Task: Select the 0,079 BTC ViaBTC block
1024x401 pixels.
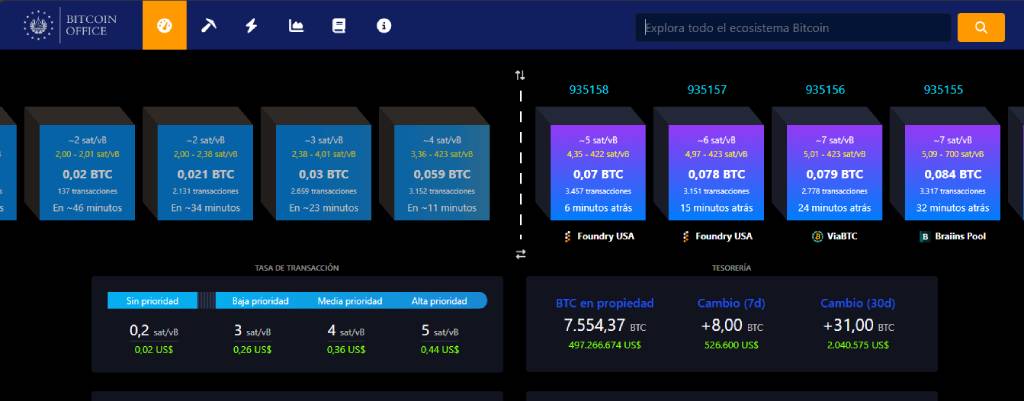Action: coord(834,172)
